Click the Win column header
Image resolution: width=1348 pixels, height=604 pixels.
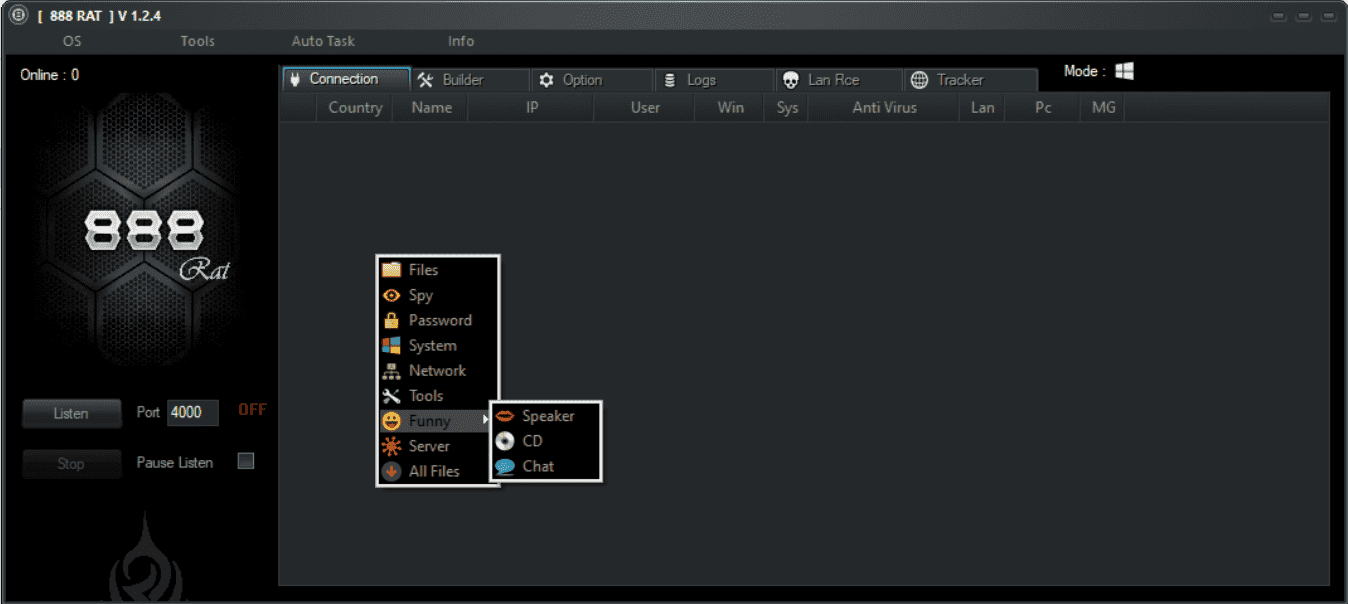[x=730, y=107]
